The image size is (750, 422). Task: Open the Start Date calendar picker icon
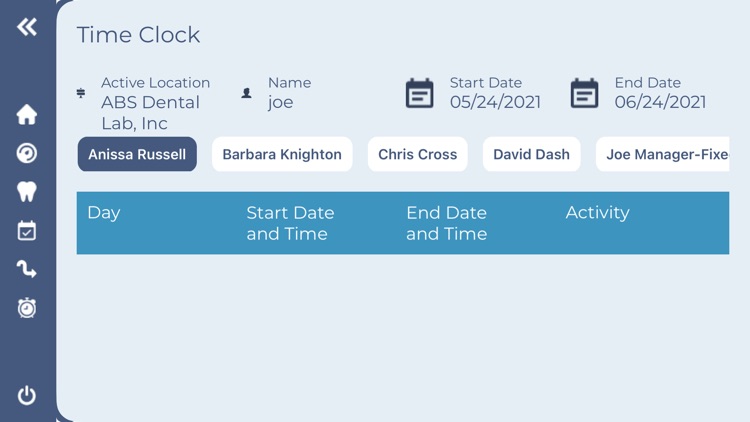coord(420,94)
